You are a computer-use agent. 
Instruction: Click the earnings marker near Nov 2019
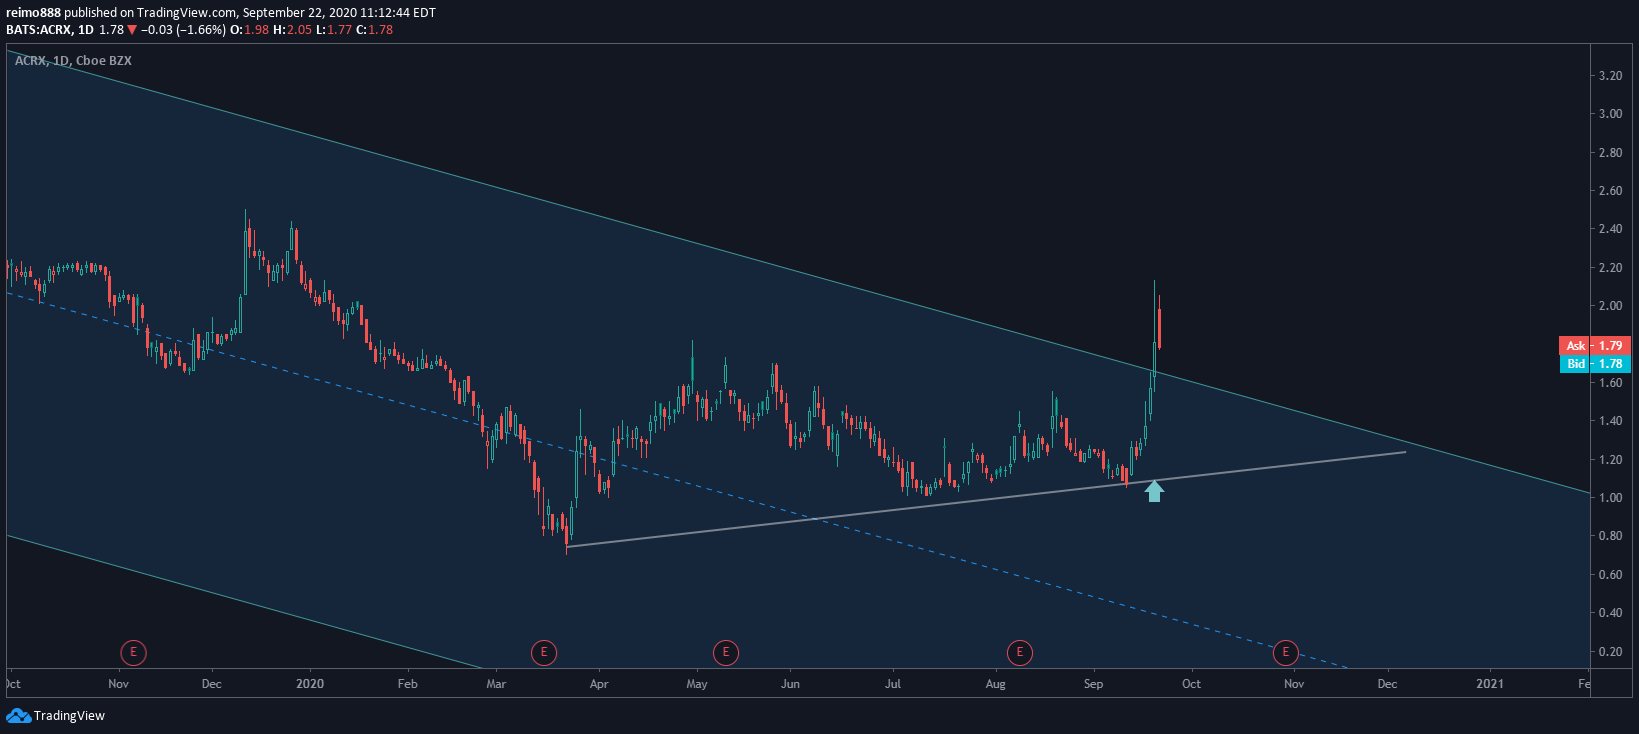133,653
